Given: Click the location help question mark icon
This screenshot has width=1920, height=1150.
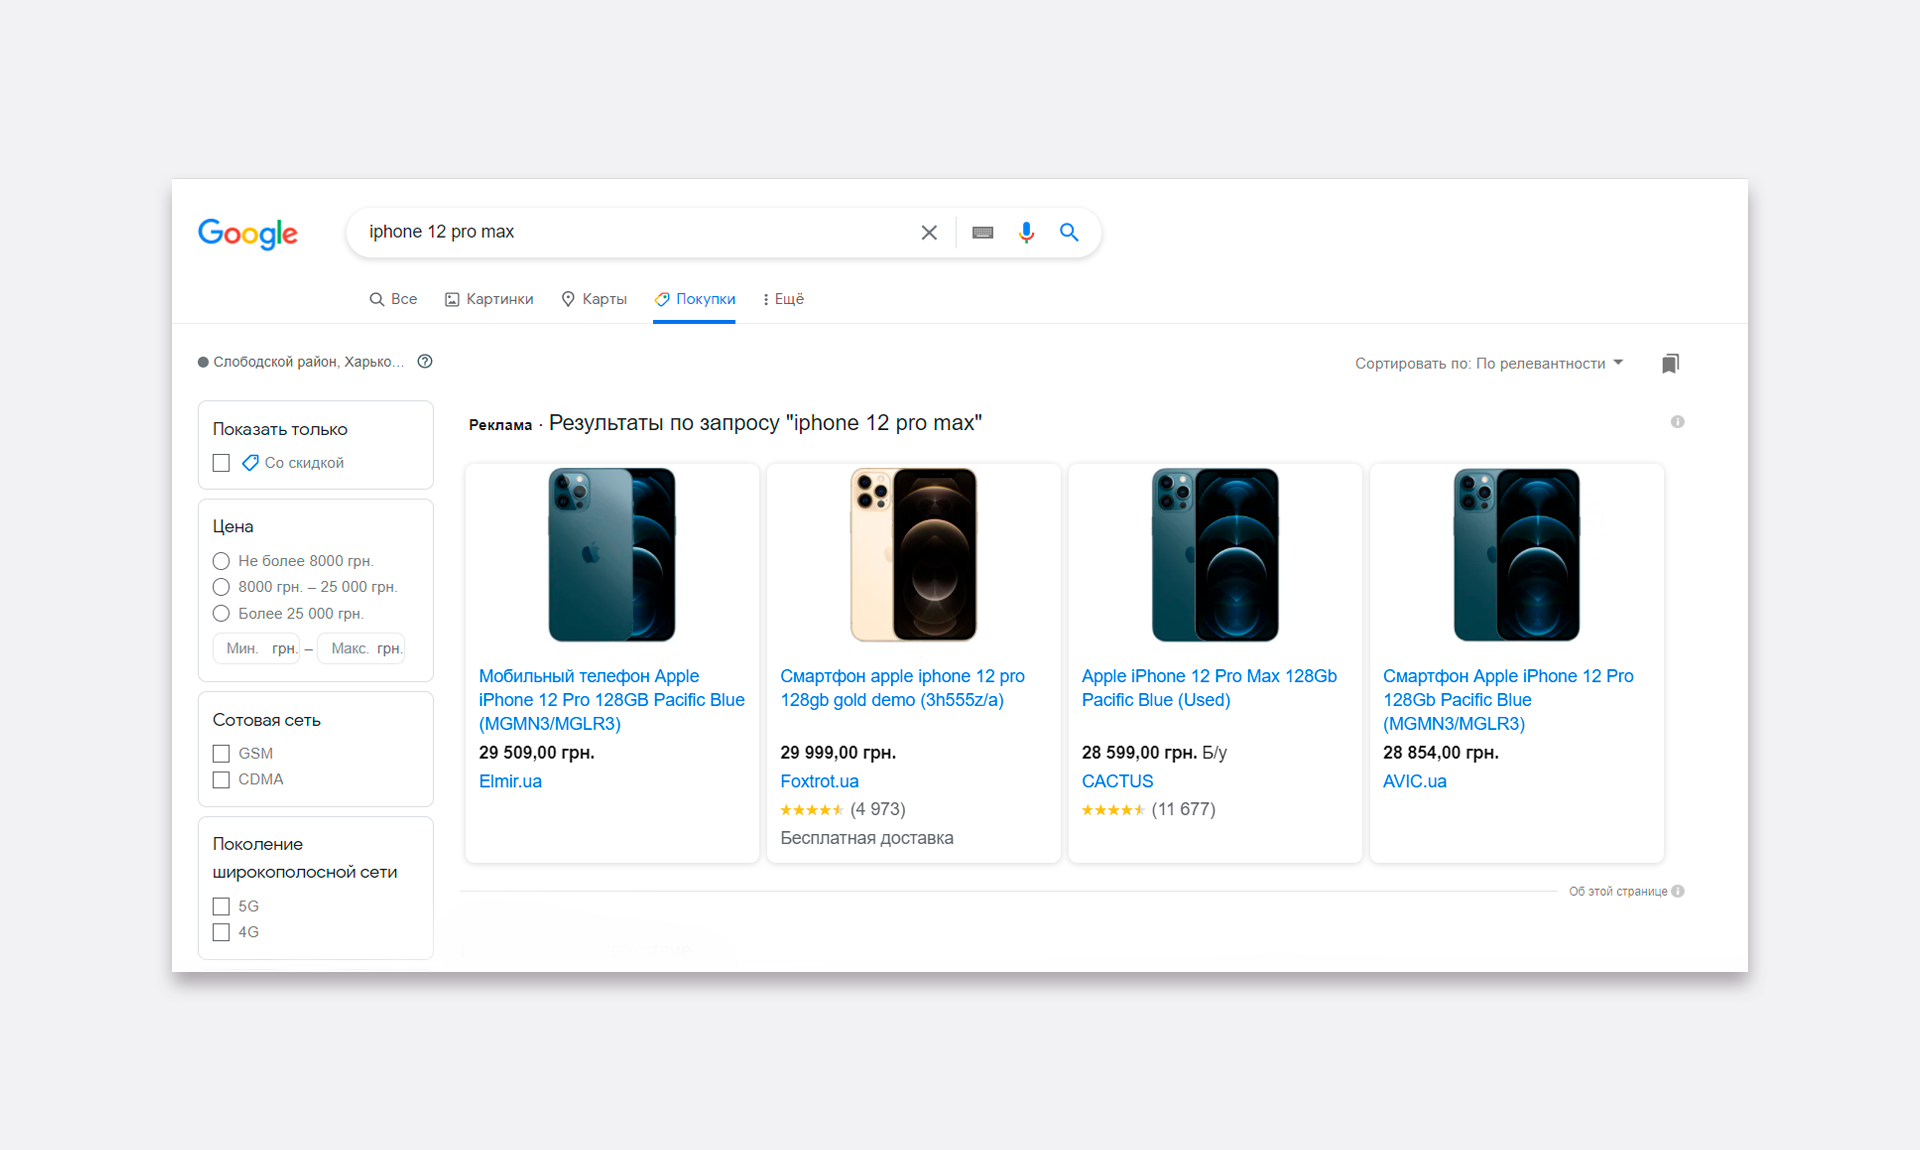Looking at the screenshot, I should tap(425, 362).
